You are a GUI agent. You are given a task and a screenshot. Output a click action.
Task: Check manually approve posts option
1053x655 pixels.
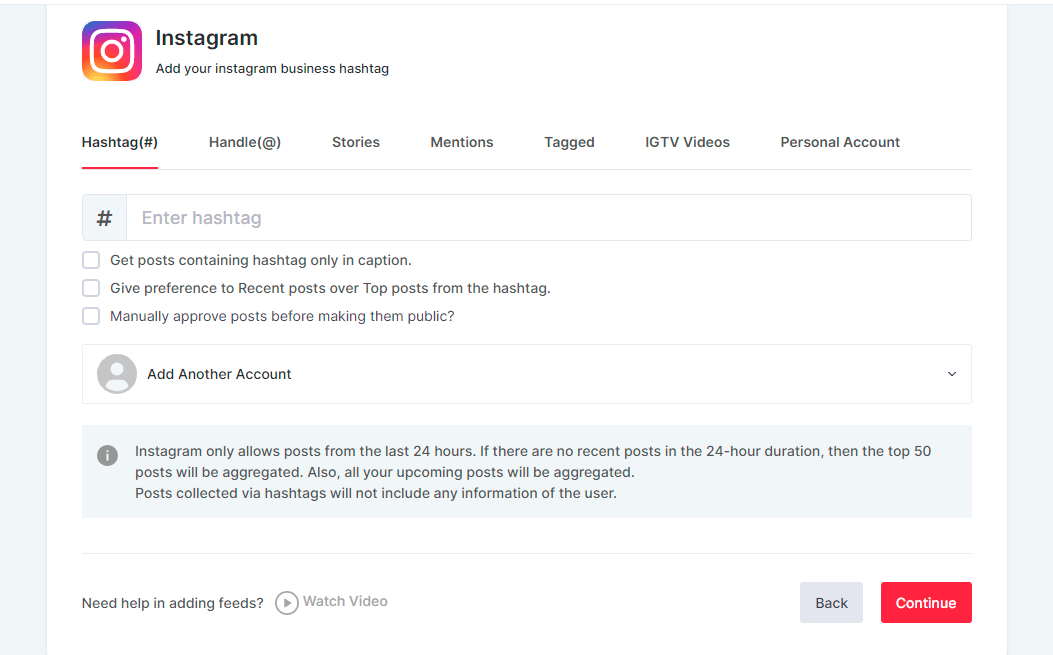91,316
